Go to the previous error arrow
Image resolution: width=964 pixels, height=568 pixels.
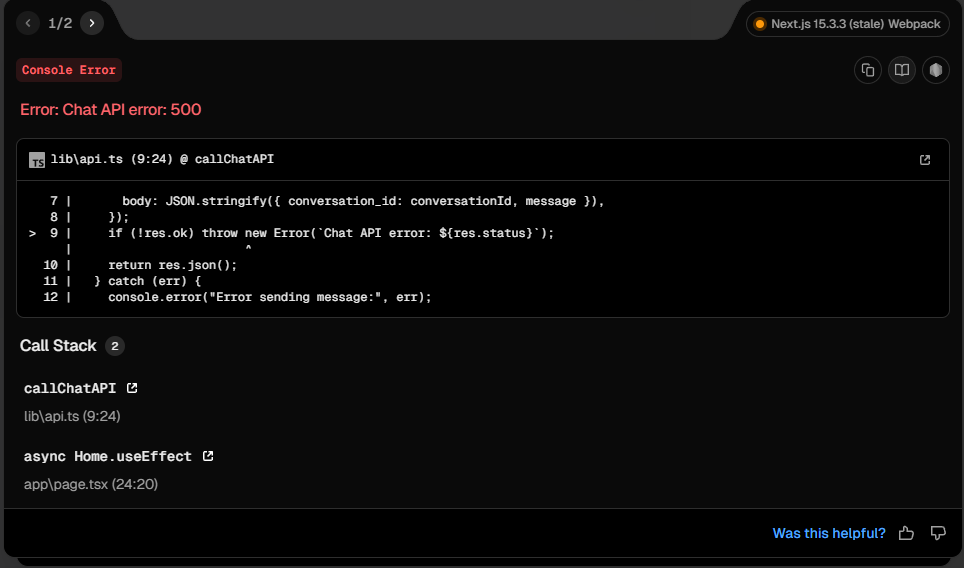pos(28,23)
